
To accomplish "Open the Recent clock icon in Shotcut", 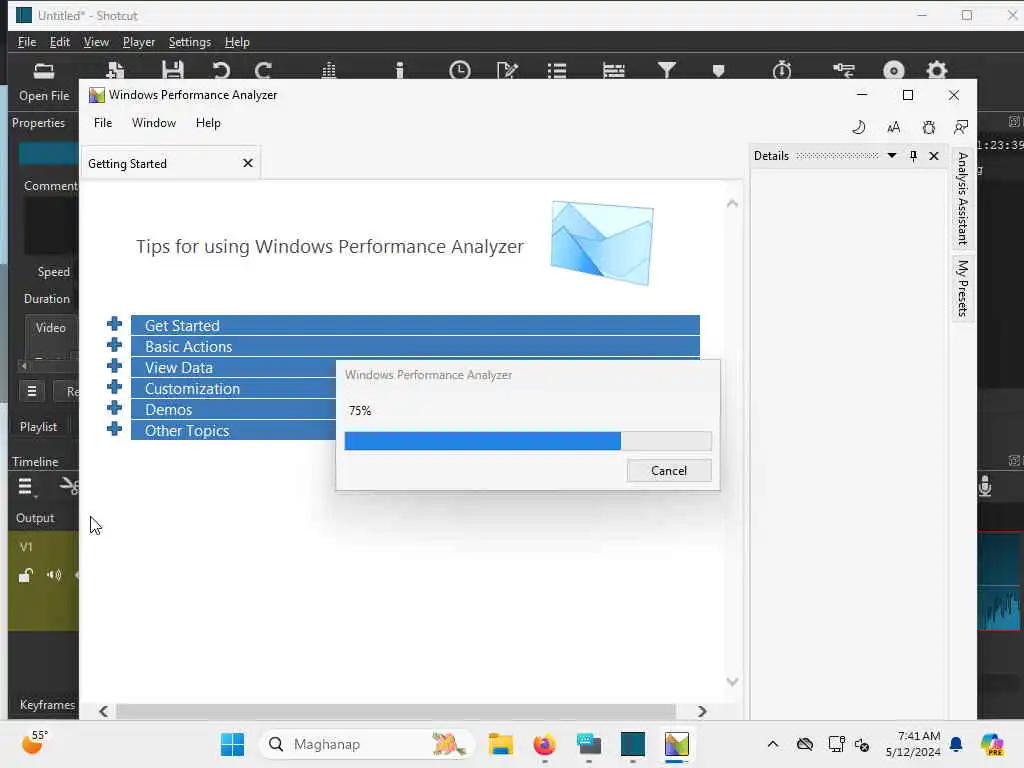I will point(460,70).
